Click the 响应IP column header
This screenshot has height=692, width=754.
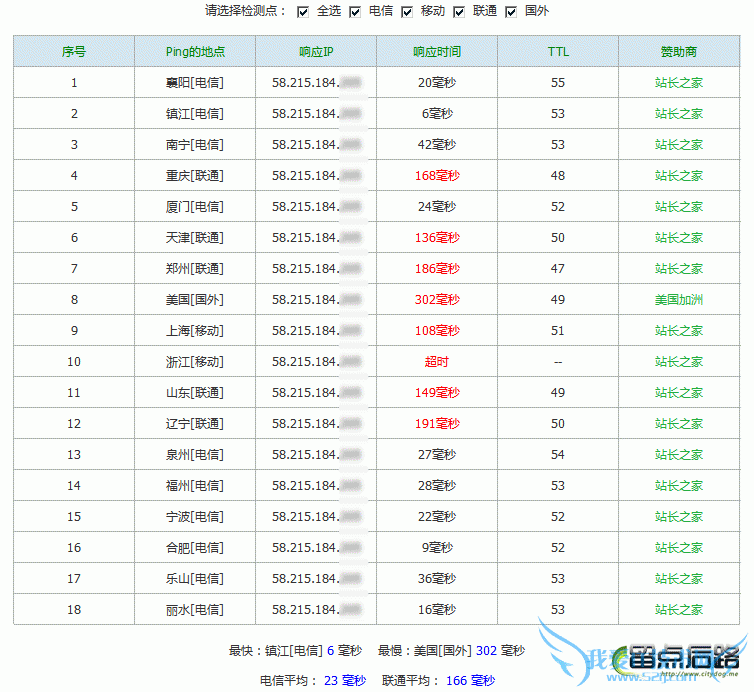point(316,51)
